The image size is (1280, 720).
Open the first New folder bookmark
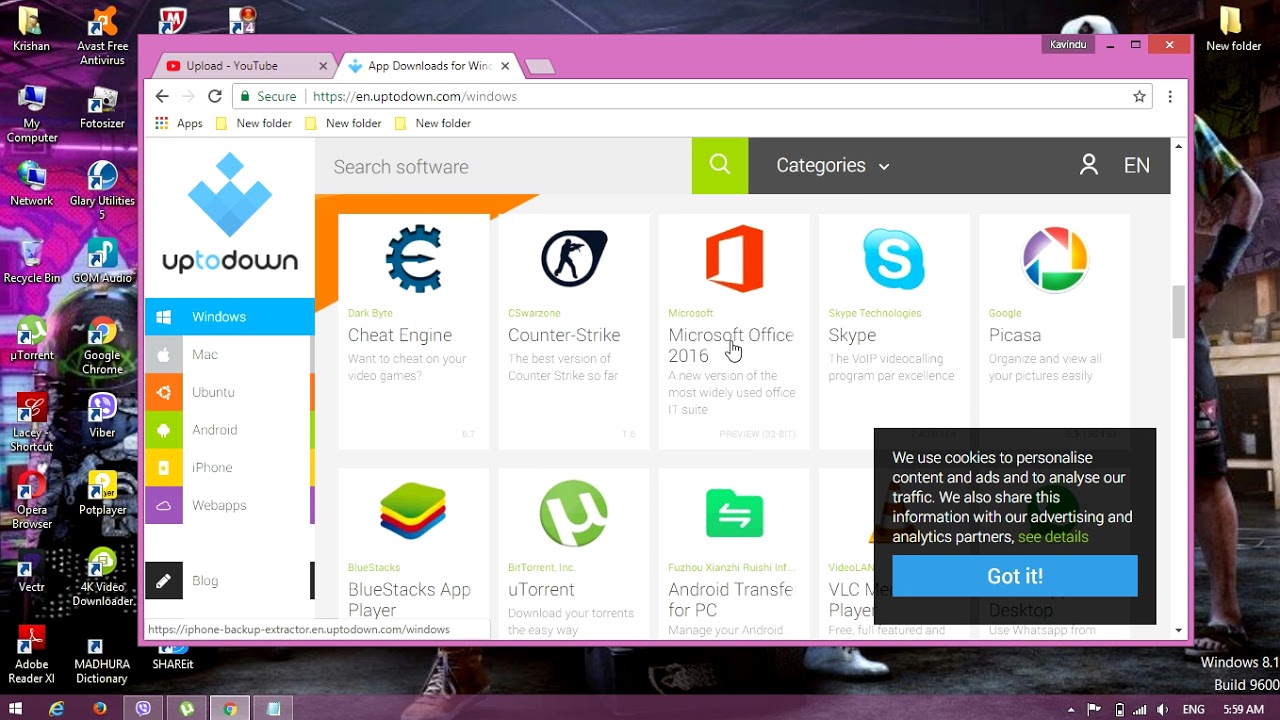[x=254, y=123]
